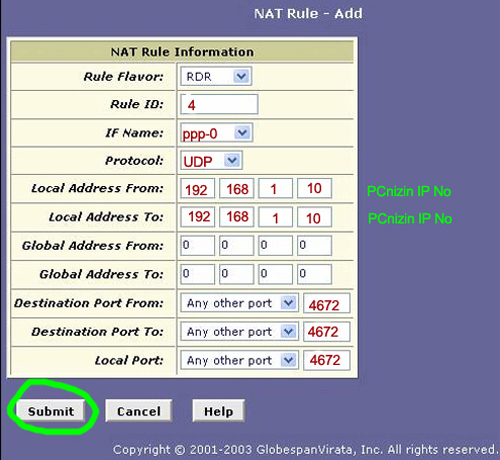Open the Protocol dropdown showing UDP
The width and height of the screenshot is (500, 460).
pyautogui.click(x=211, y=161)
